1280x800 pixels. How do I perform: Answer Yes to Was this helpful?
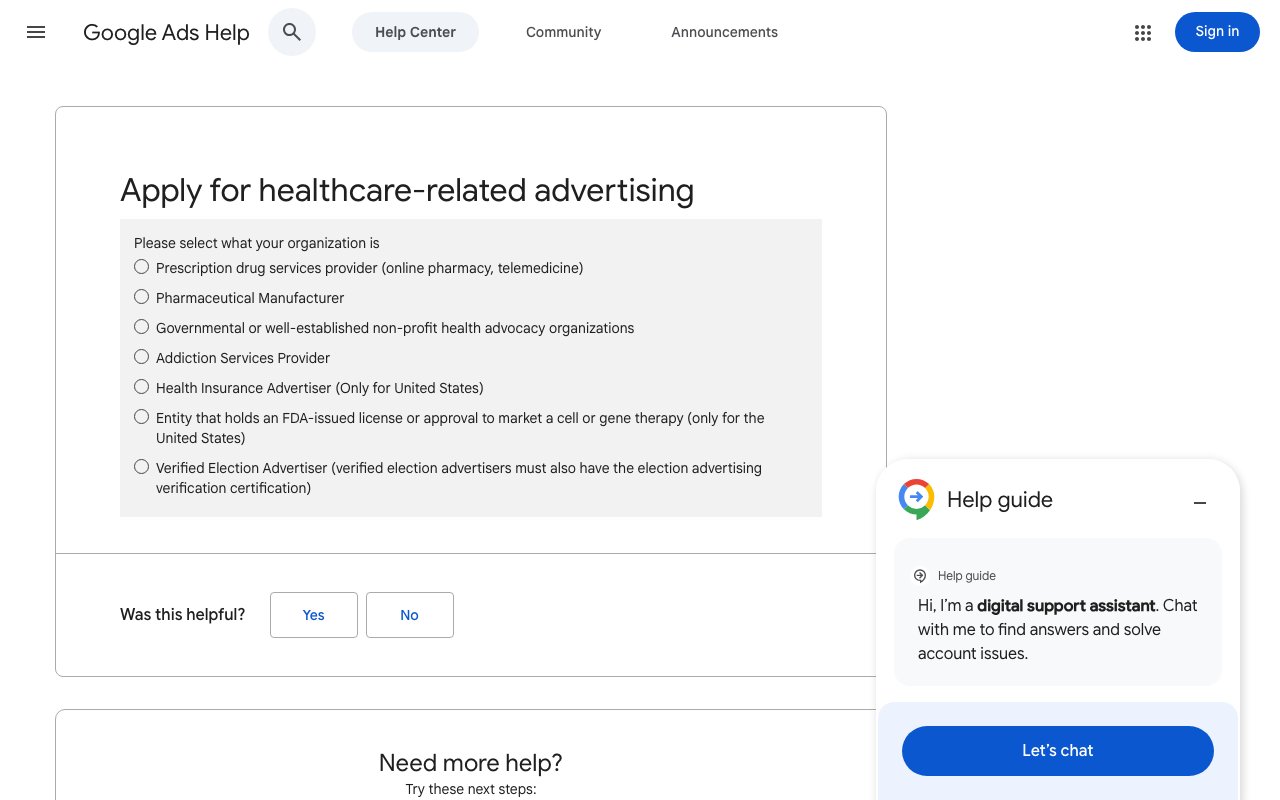pyautogui.click(x=314, y=615)
